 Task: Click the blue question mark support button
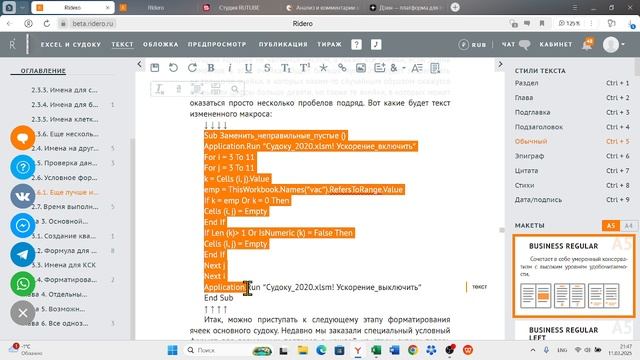(x=23, y=167)
